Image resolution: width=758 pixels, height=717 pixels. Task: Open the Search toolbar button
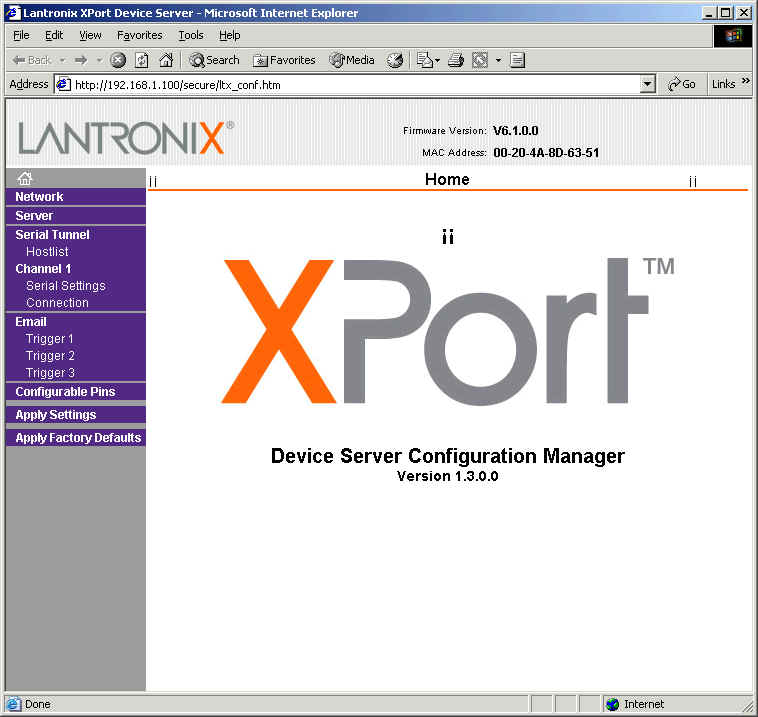214,60
